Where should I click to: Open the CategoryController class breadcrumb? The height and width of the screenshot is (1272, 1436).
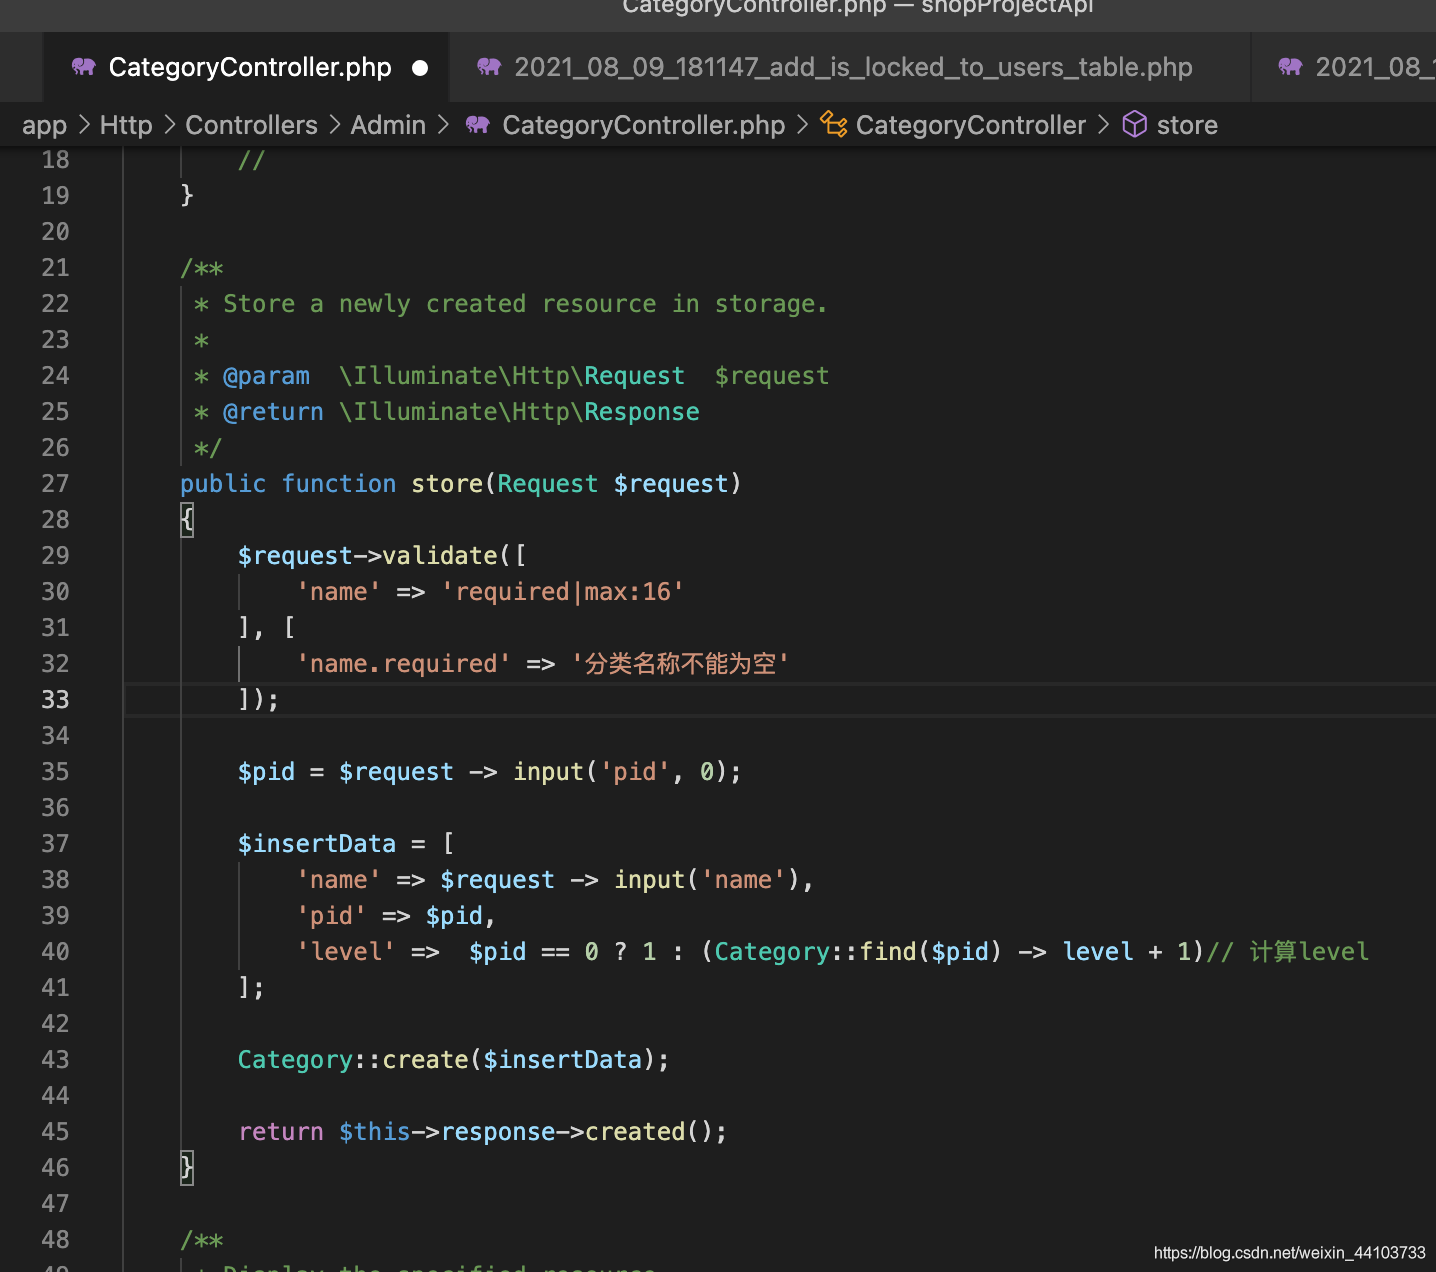(970, 125)
